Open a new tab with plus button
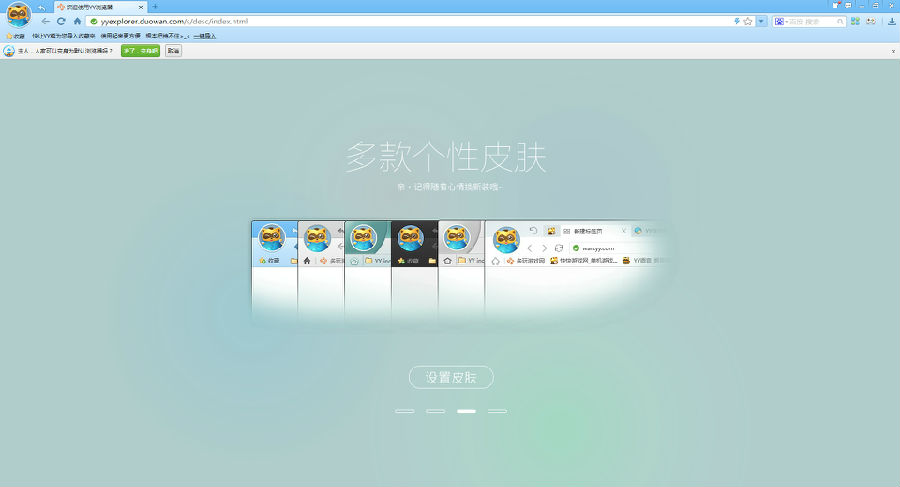The height and width of the screenshot is (487, 900). point(155,7)
